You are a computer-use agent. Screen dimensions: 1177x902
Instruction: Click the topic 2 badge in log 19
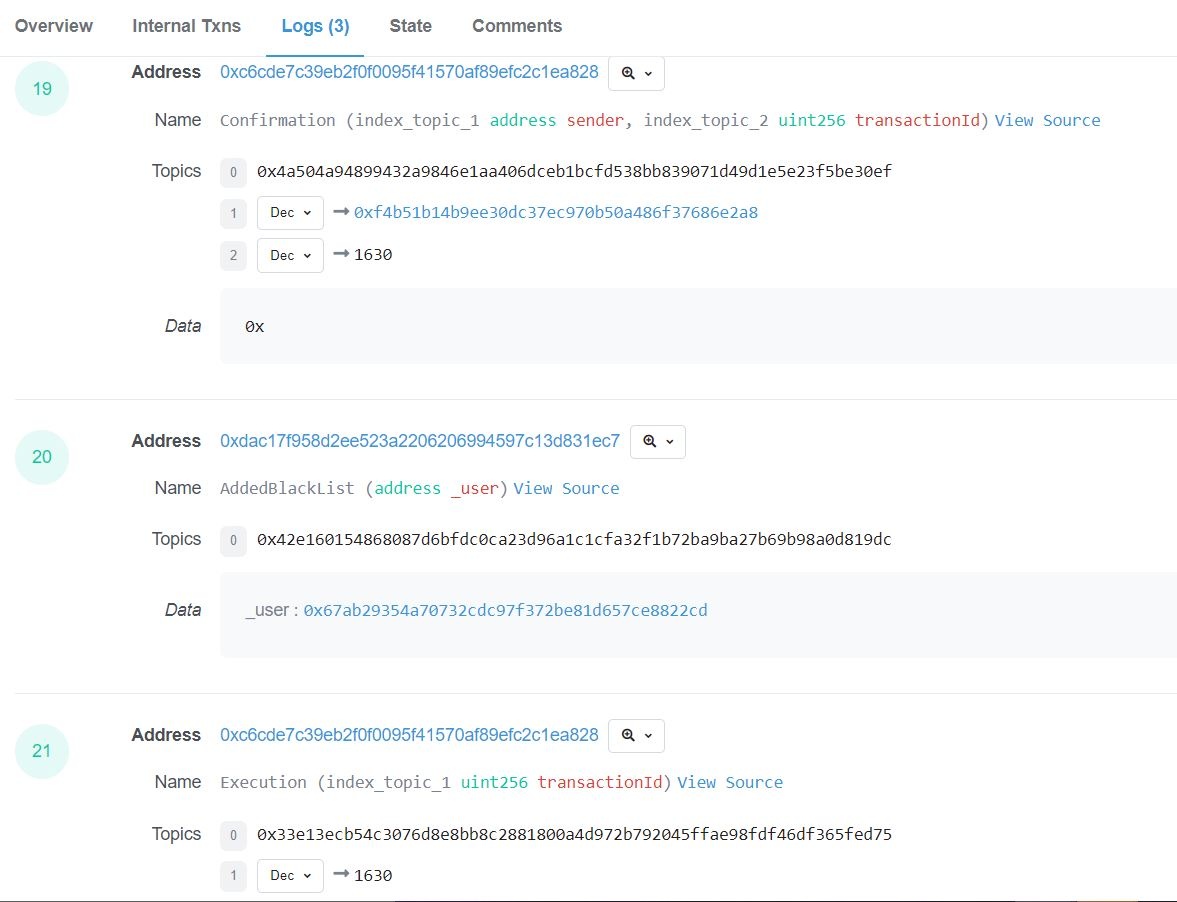pyautogui.click(x=233, y=256)
